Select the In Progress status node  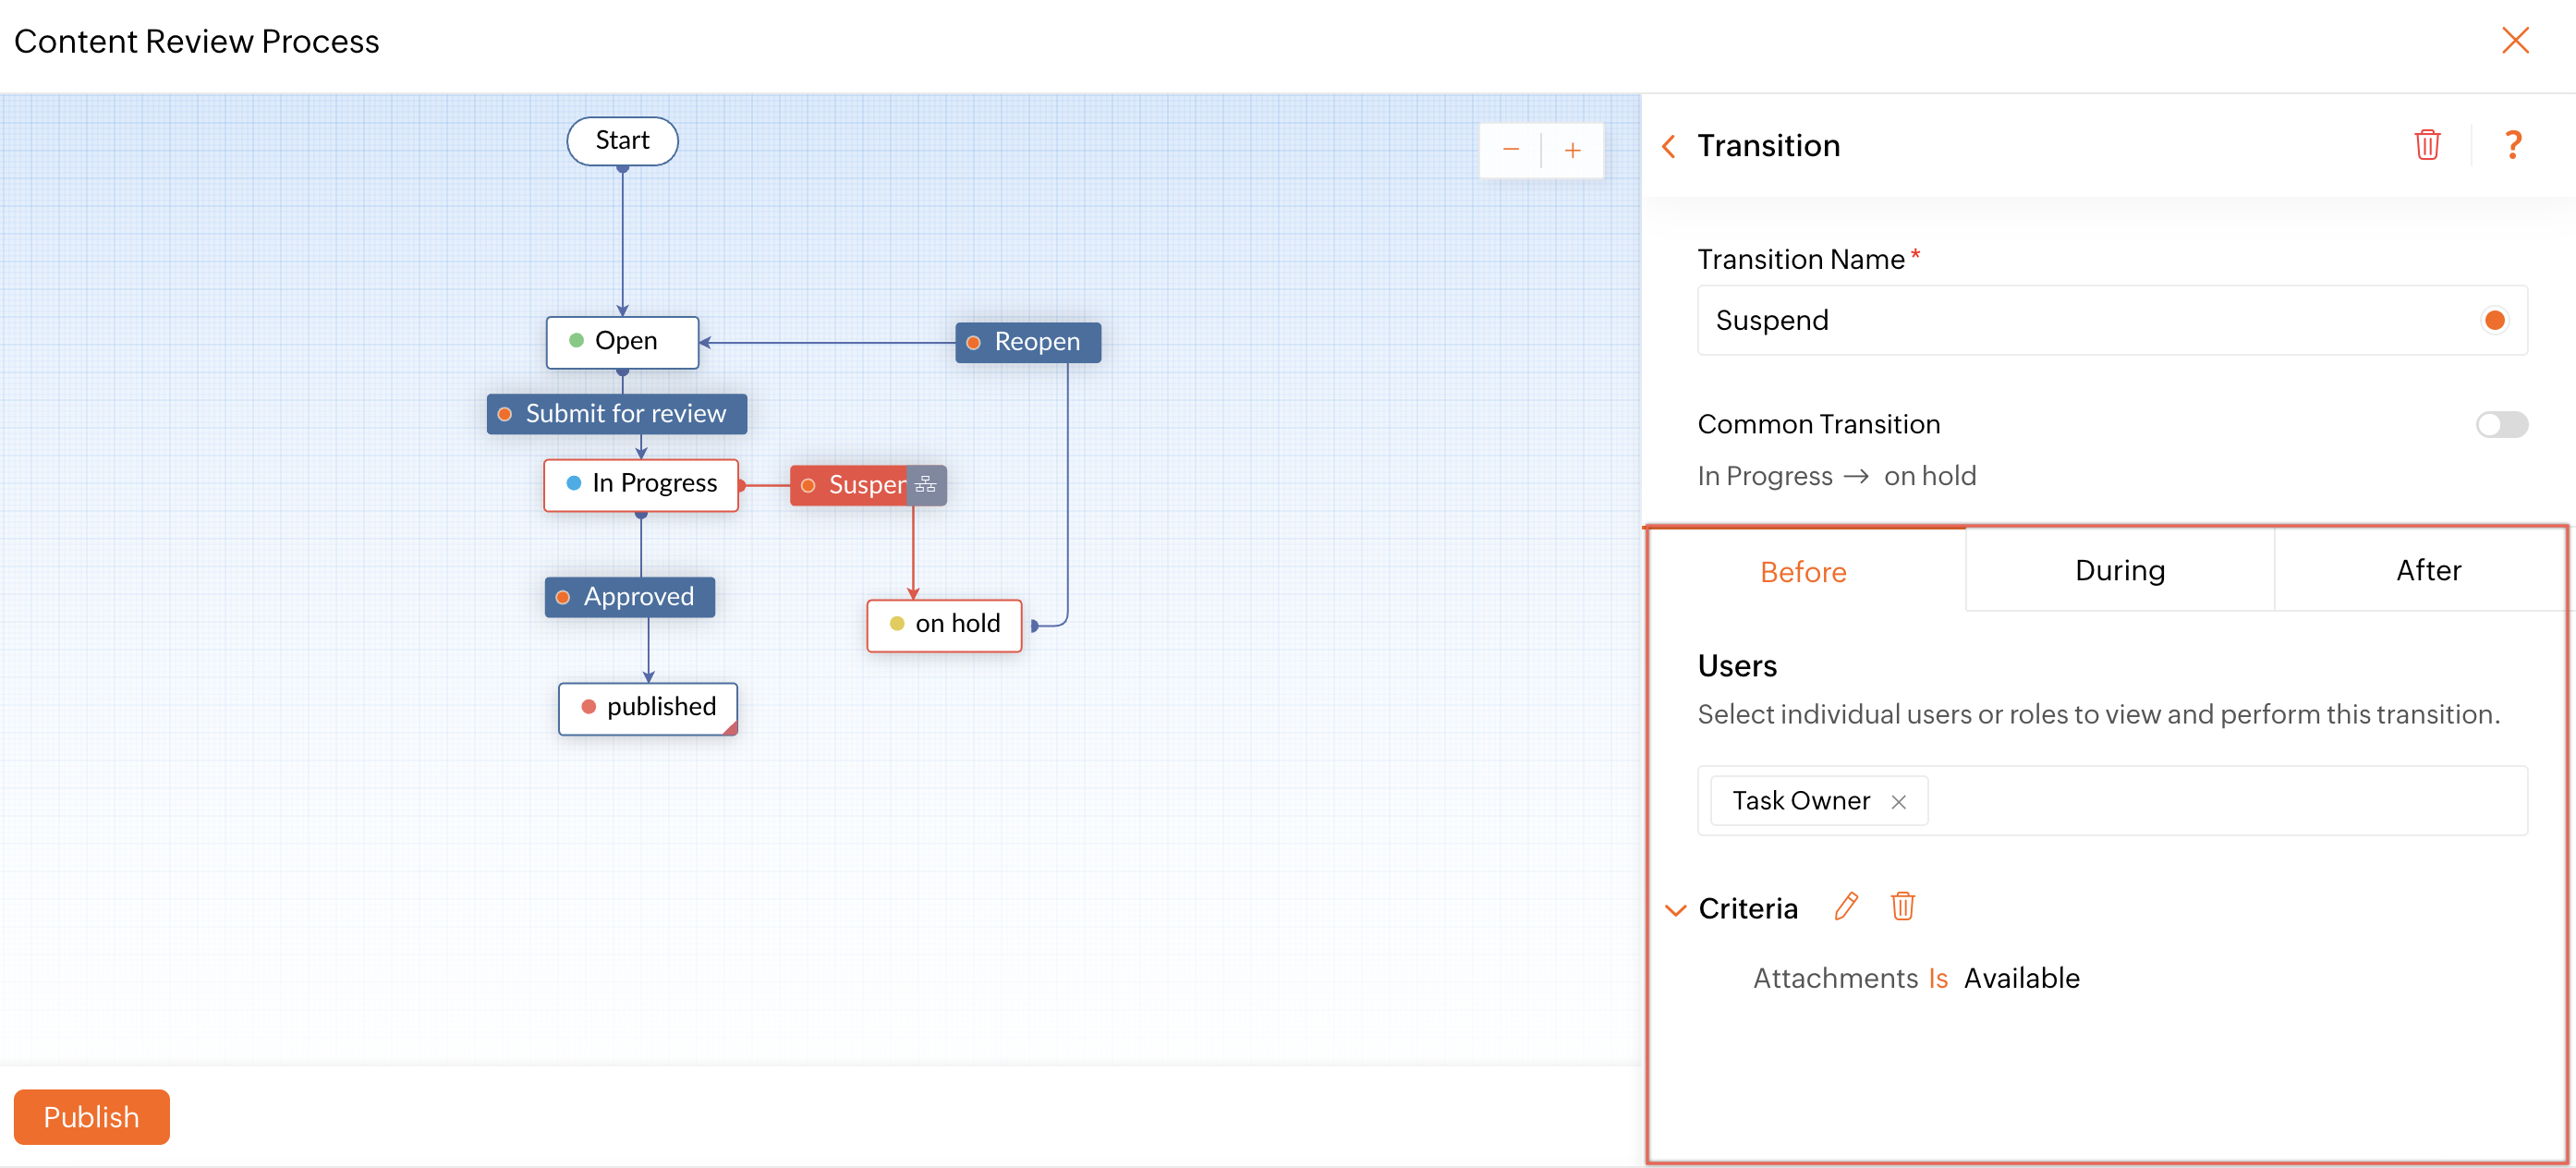(x=641, y=484)
